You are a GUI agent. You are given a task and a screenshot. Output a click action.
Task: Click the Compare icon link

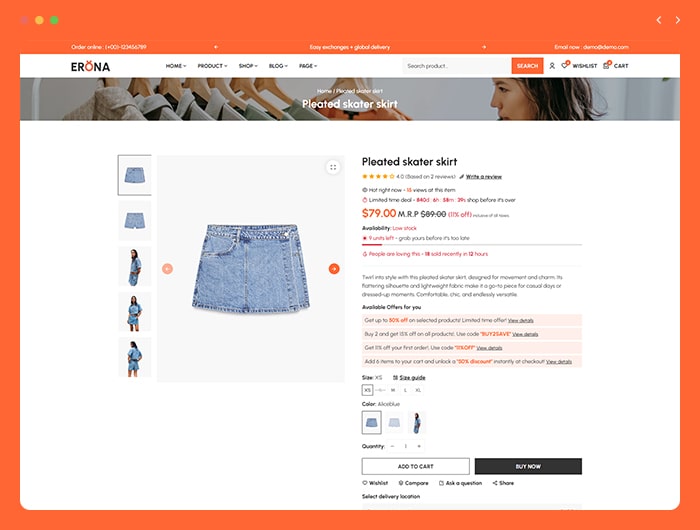click(x=413, y=483)
